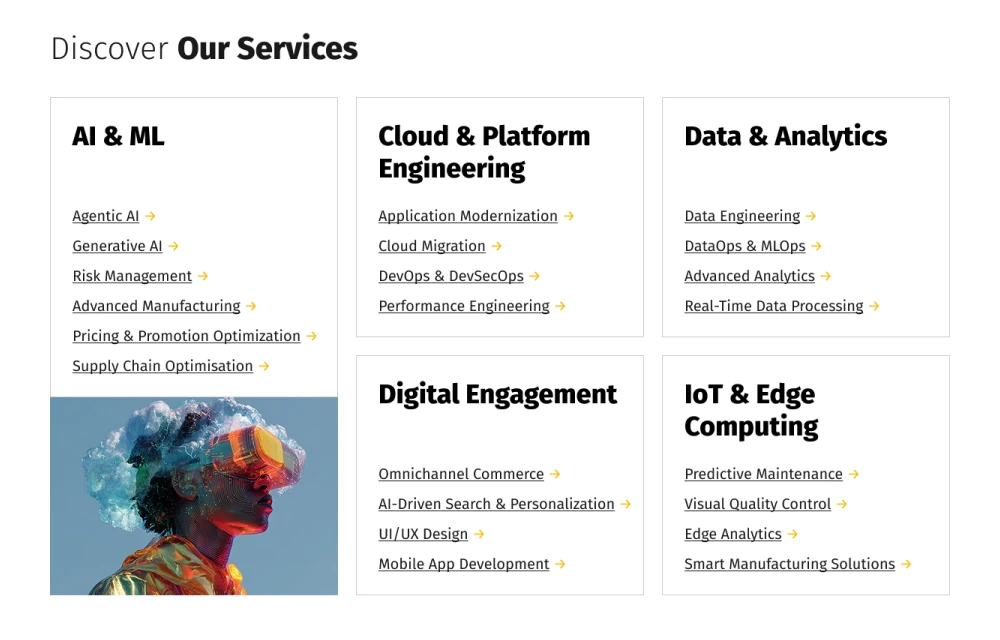Click the yellow arrow next to Generative AI
1000x640 pixels.
pyautogui.click(x=173, y=246)
